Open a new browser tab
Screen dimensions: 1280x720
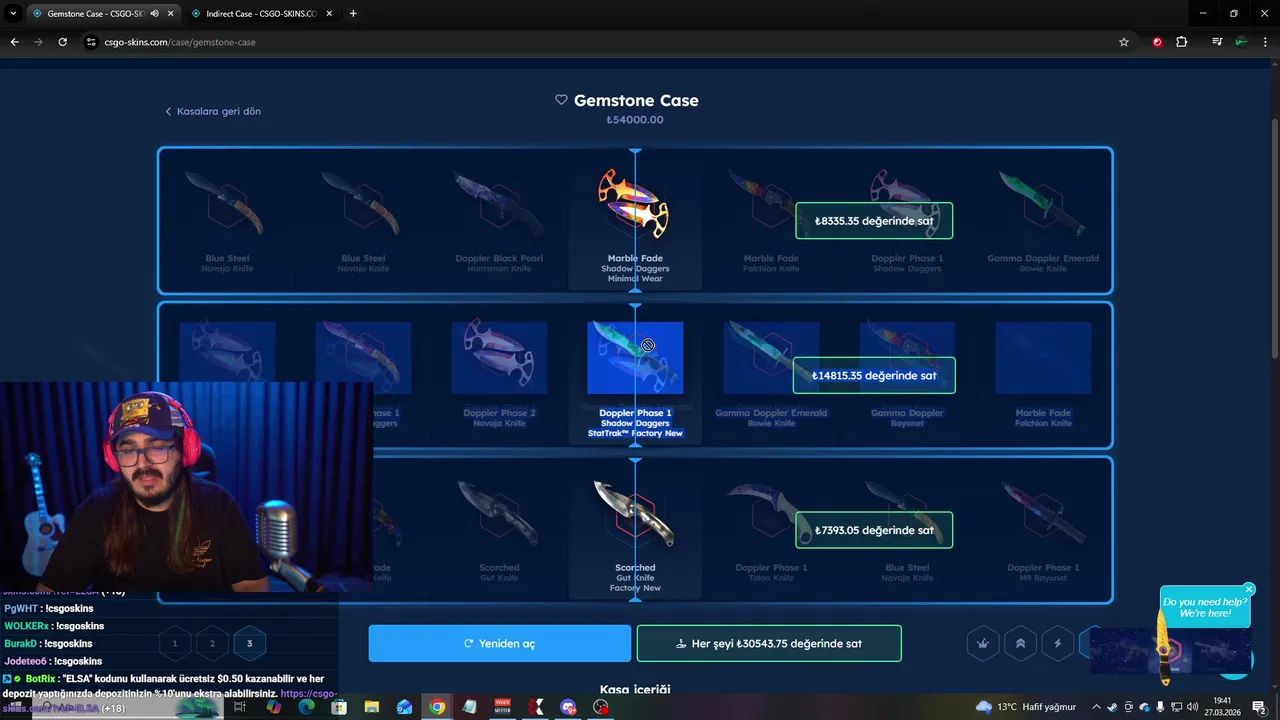point(353,13)
